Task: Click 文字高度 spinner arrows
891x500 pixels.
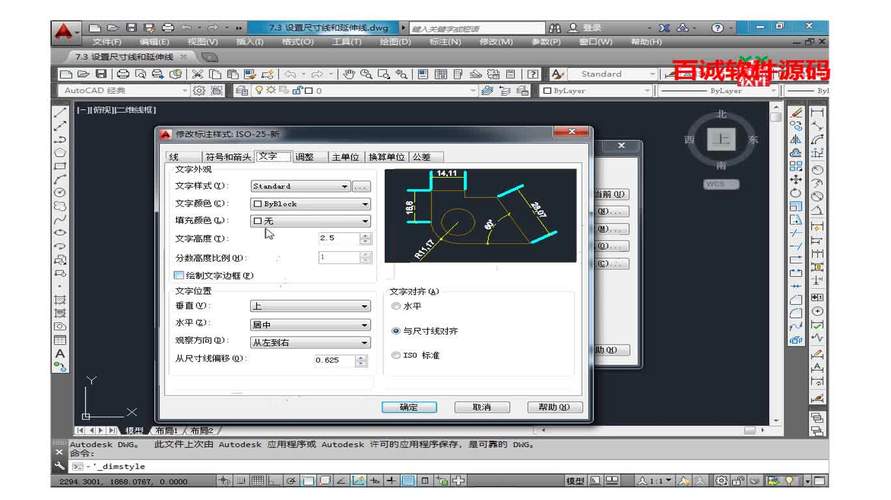Action: click(366, 239)
